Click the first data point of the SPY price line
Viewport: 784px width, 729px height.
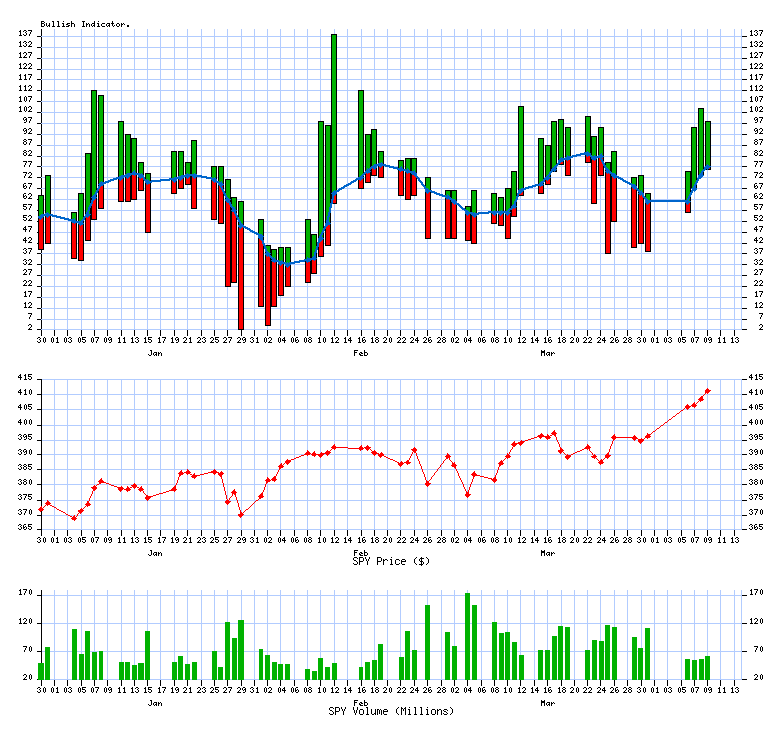(x=41, y=510)
